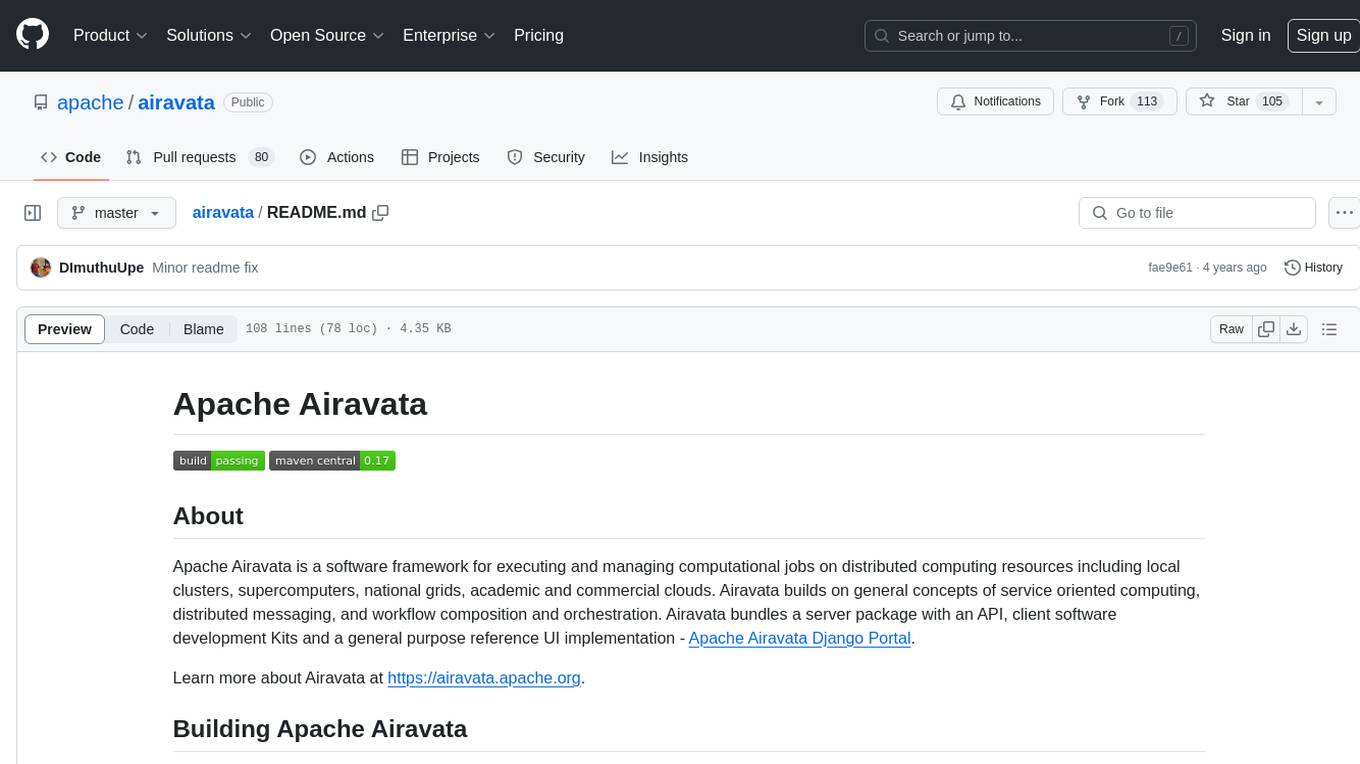
Task: Click the About heading
Action: (x=208, y=516)
